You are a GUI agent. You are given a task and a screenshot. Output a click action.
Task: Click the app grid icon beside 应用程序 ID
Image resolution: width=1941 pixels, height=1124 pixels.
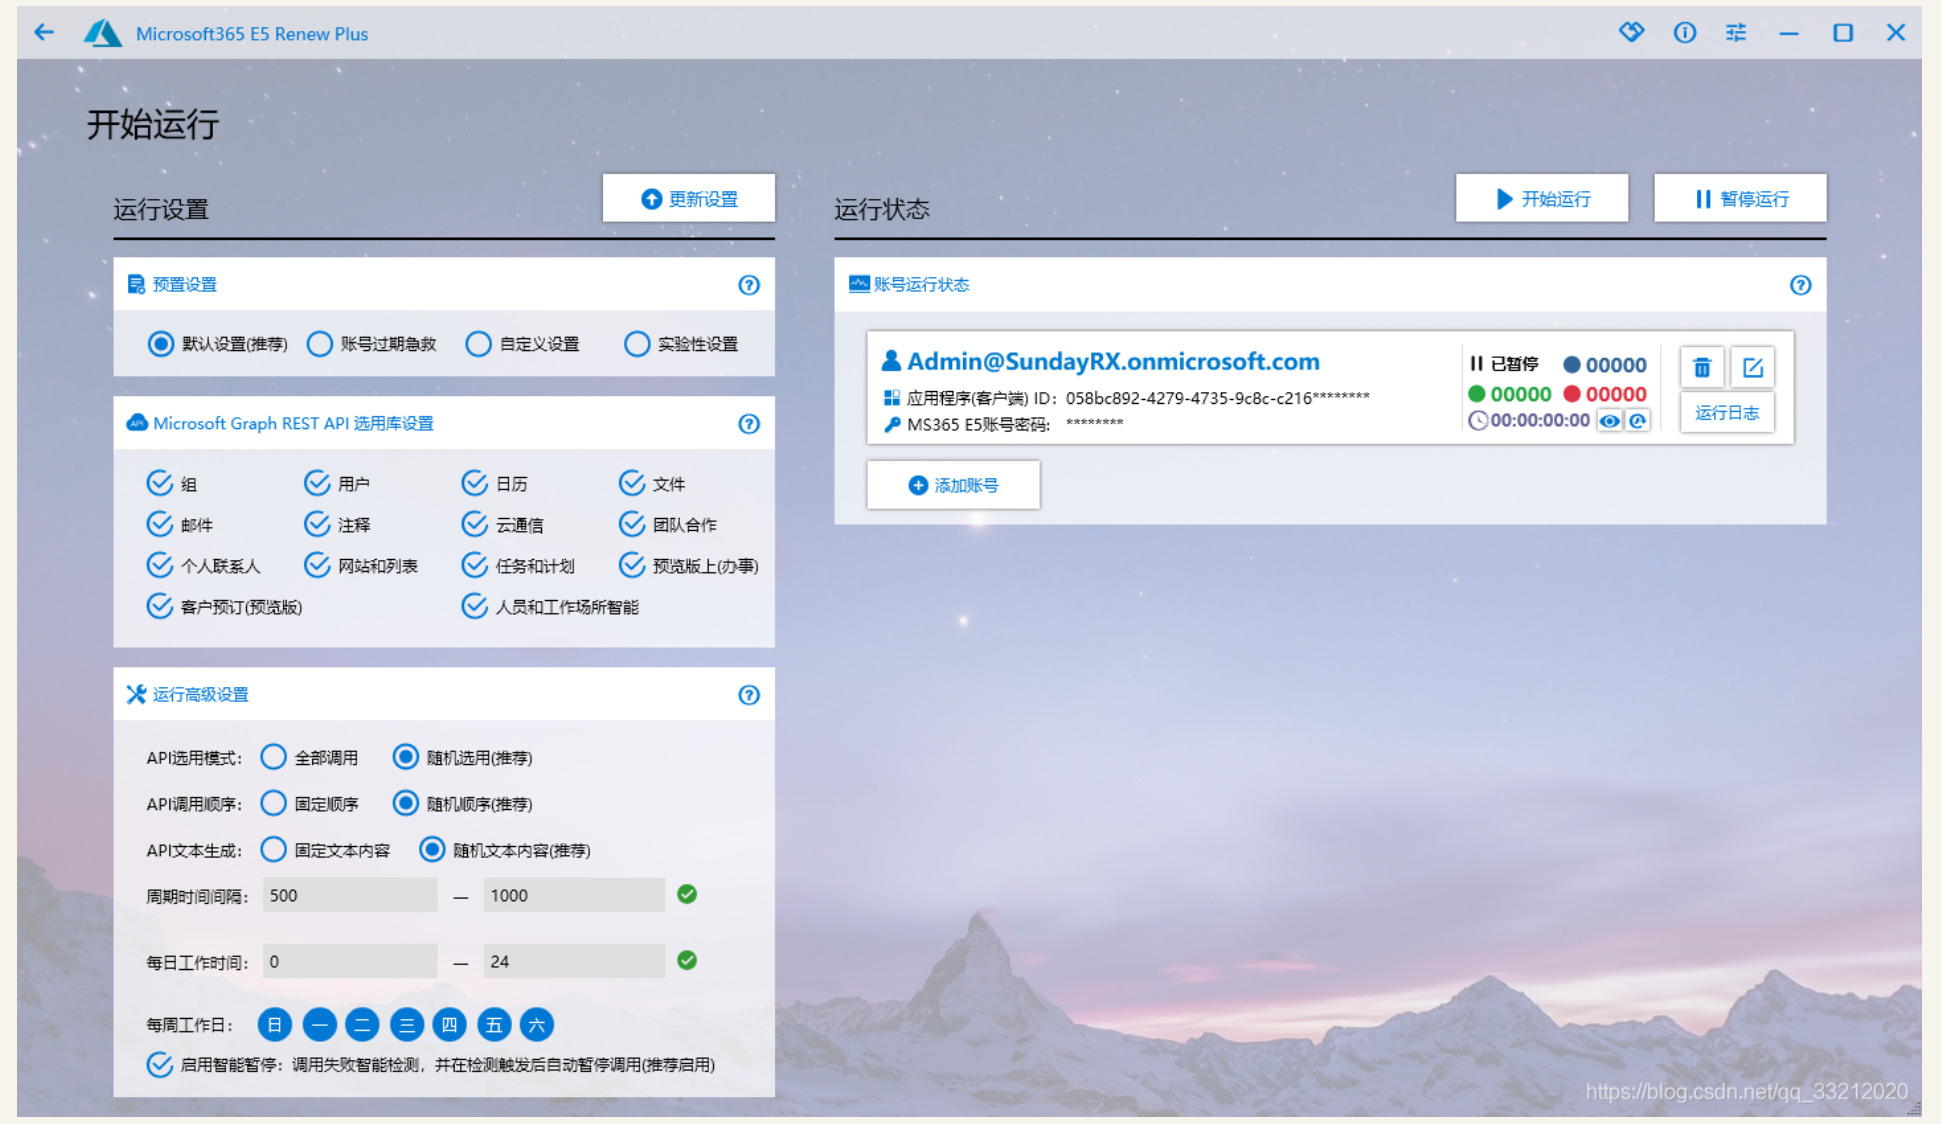coord(892,398)
